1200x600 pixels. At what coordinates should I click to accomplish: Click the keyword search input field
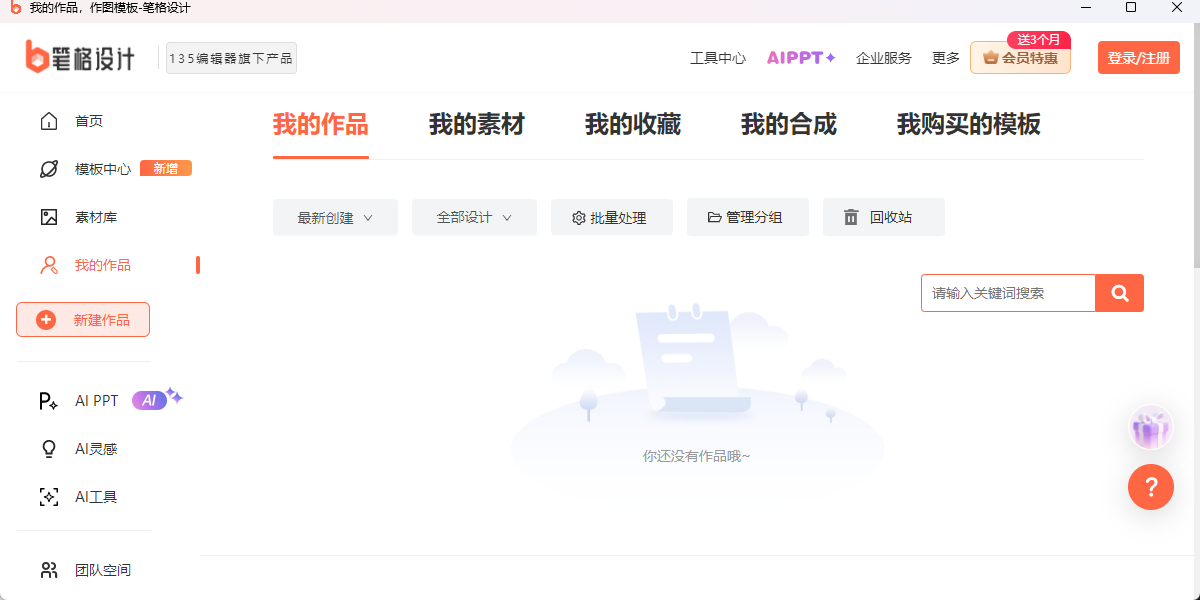[1007, 293]
